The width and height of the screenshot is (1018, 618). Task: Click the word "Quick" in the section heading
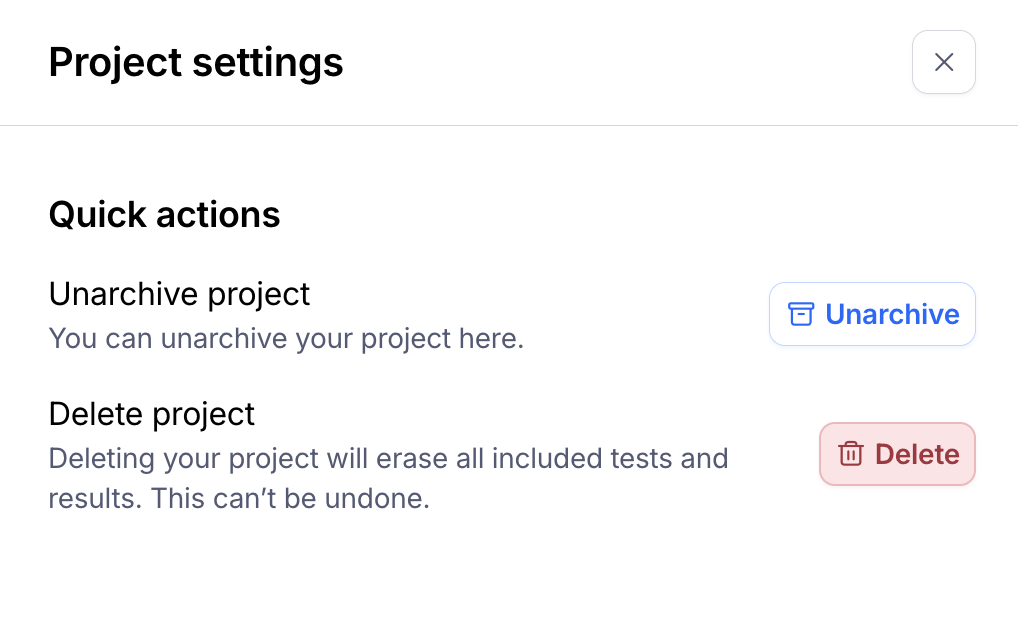98,214
